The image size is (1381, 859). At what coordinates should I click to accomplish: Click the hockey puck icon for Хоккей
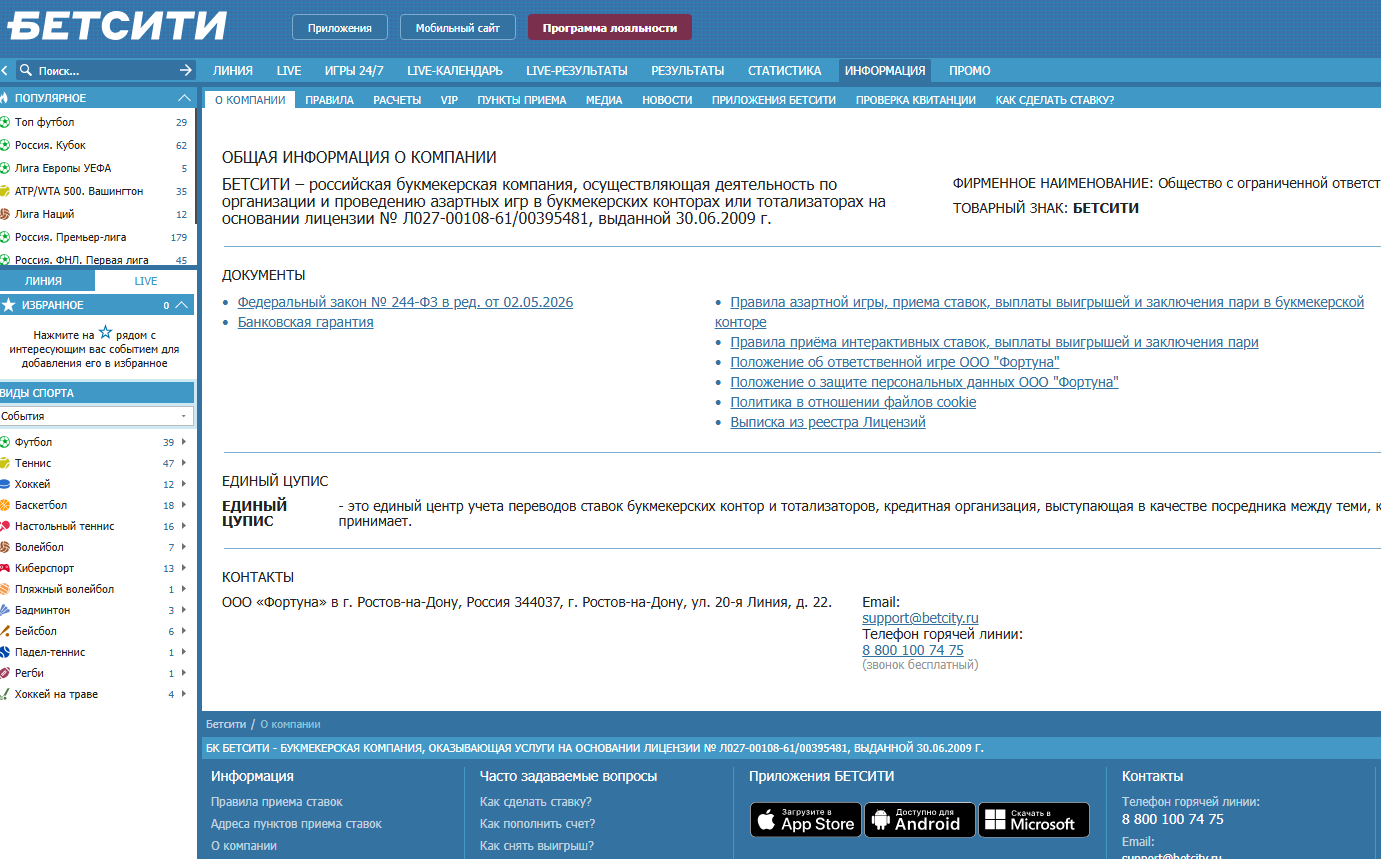tap(5, 484)
